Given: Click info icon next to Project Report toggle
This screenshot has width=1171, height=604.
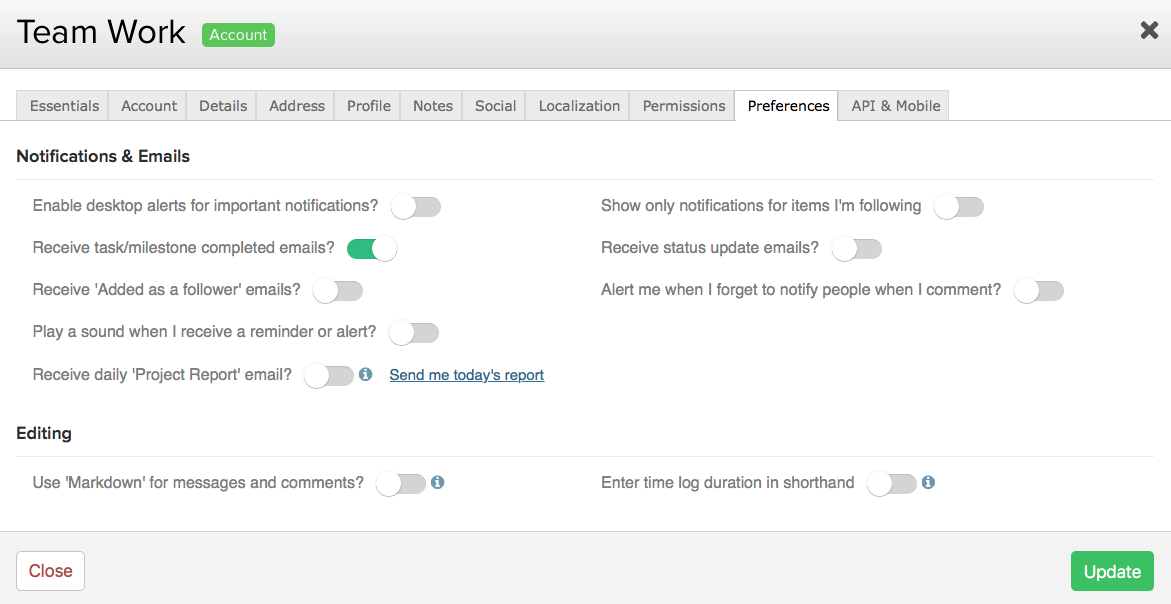Looking at the screenshot, I should pyautogui.click(x=365, y=374).
